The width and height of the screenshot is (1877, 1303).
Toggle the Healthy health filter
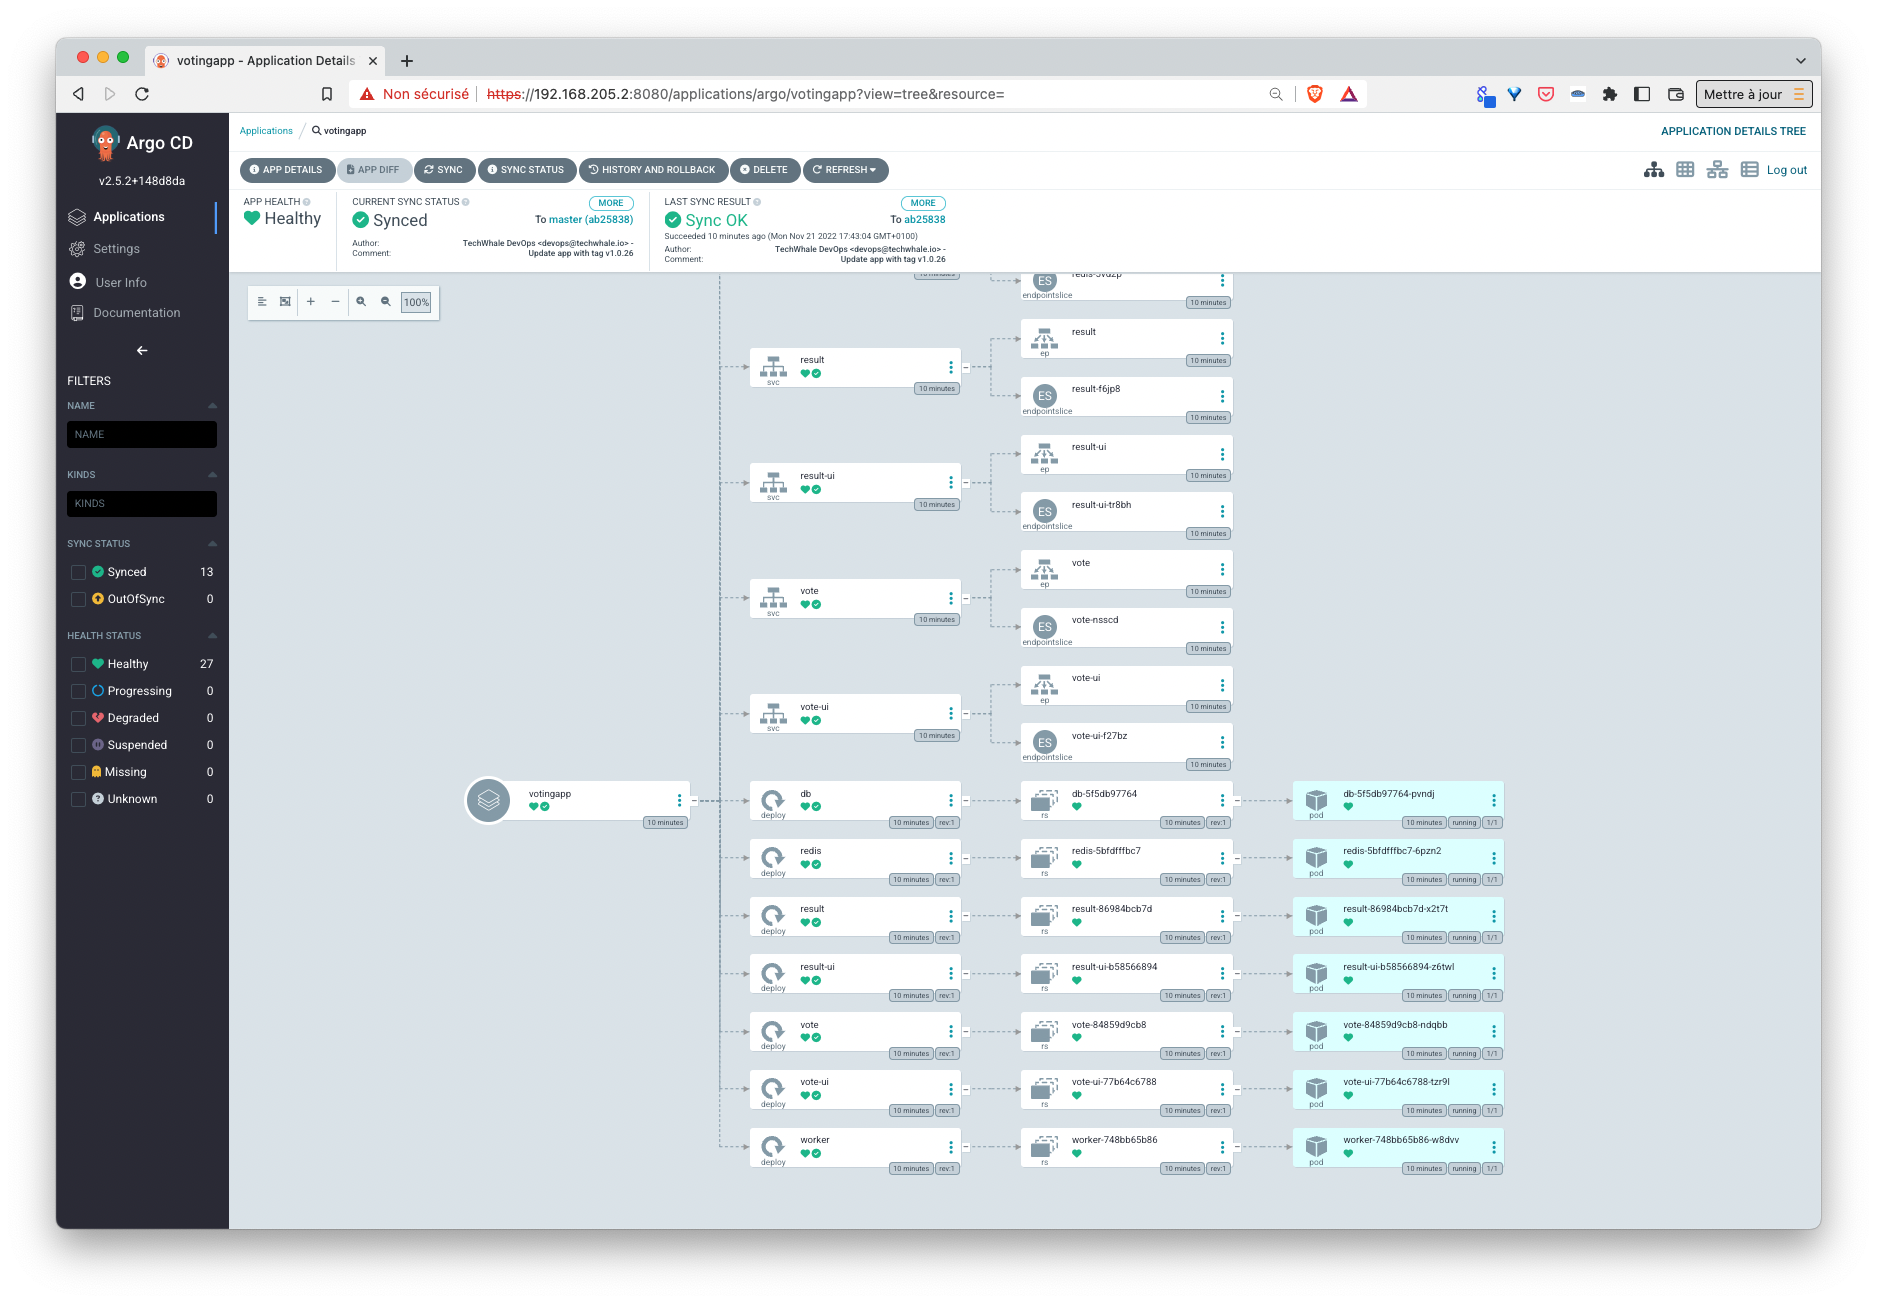click(x=78, y=664)
